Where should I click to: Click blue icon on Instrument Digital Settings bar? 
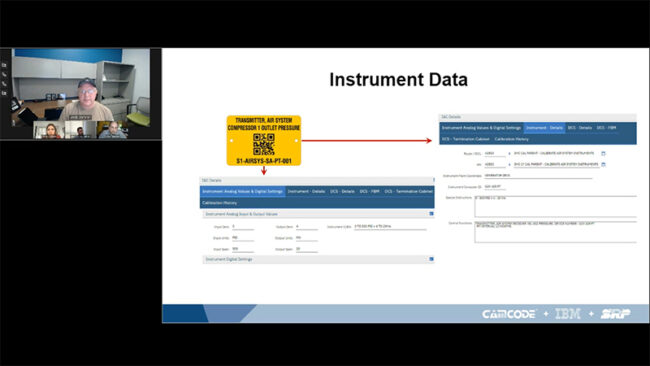431,259
